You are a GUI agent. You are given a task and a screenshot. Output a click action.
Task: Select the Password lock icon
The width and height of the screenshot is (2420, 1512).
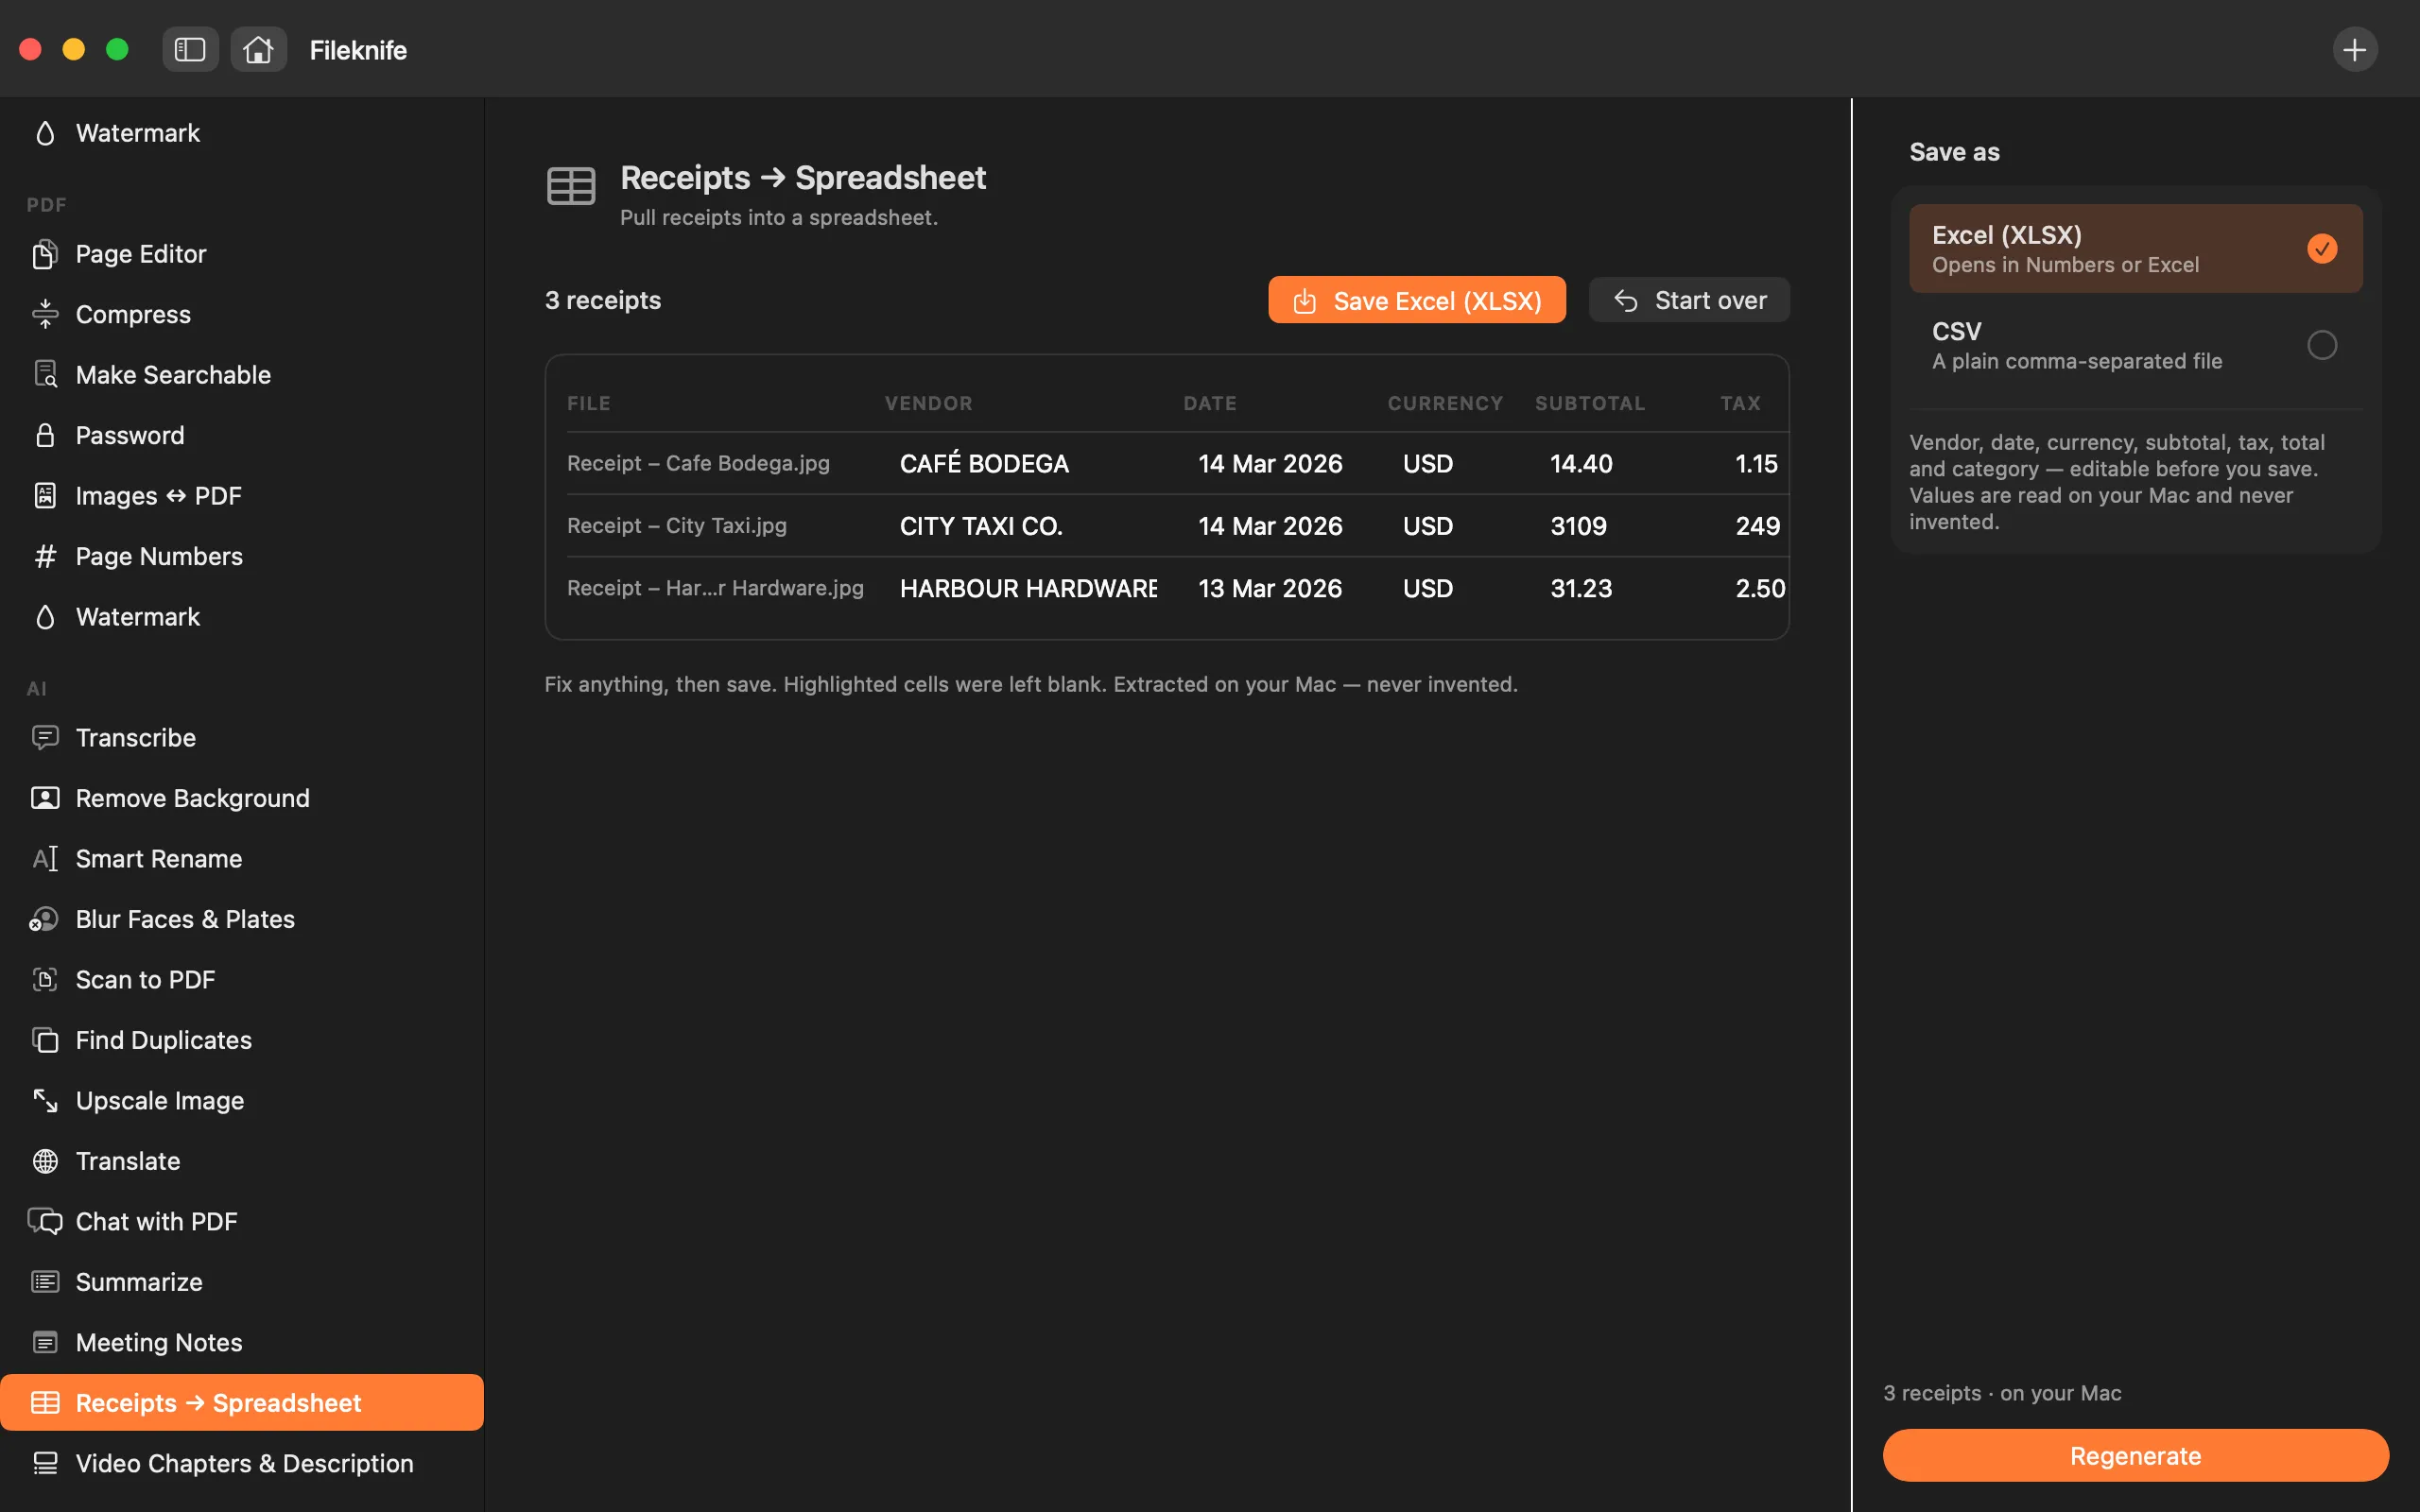click(x=45, y=435)
